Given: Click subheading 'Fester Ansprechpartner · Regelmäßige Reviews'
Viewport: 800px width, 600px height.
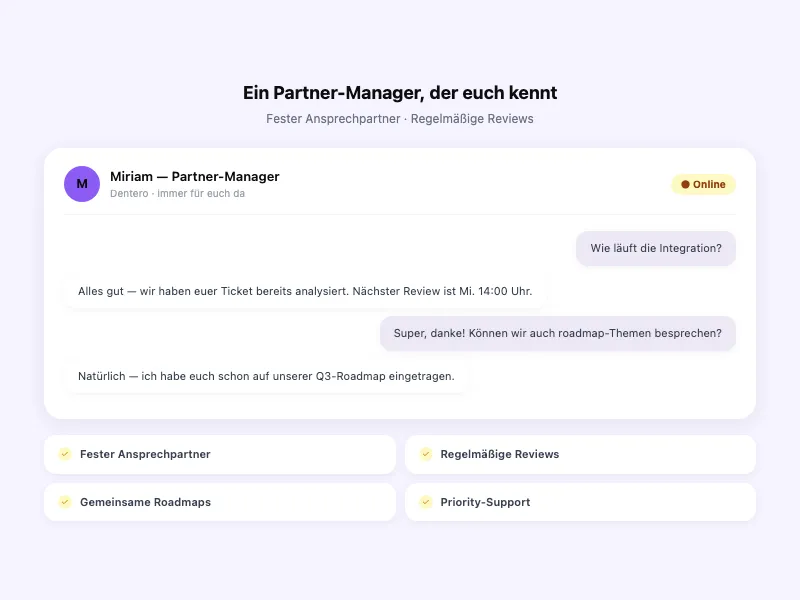Looking at the screenshot, I should coord(400,119).
